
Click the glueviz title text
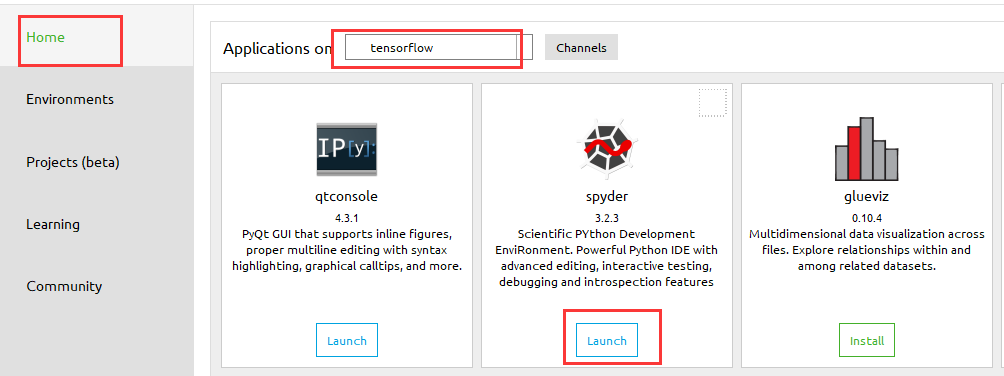click(x=866, y=196)
